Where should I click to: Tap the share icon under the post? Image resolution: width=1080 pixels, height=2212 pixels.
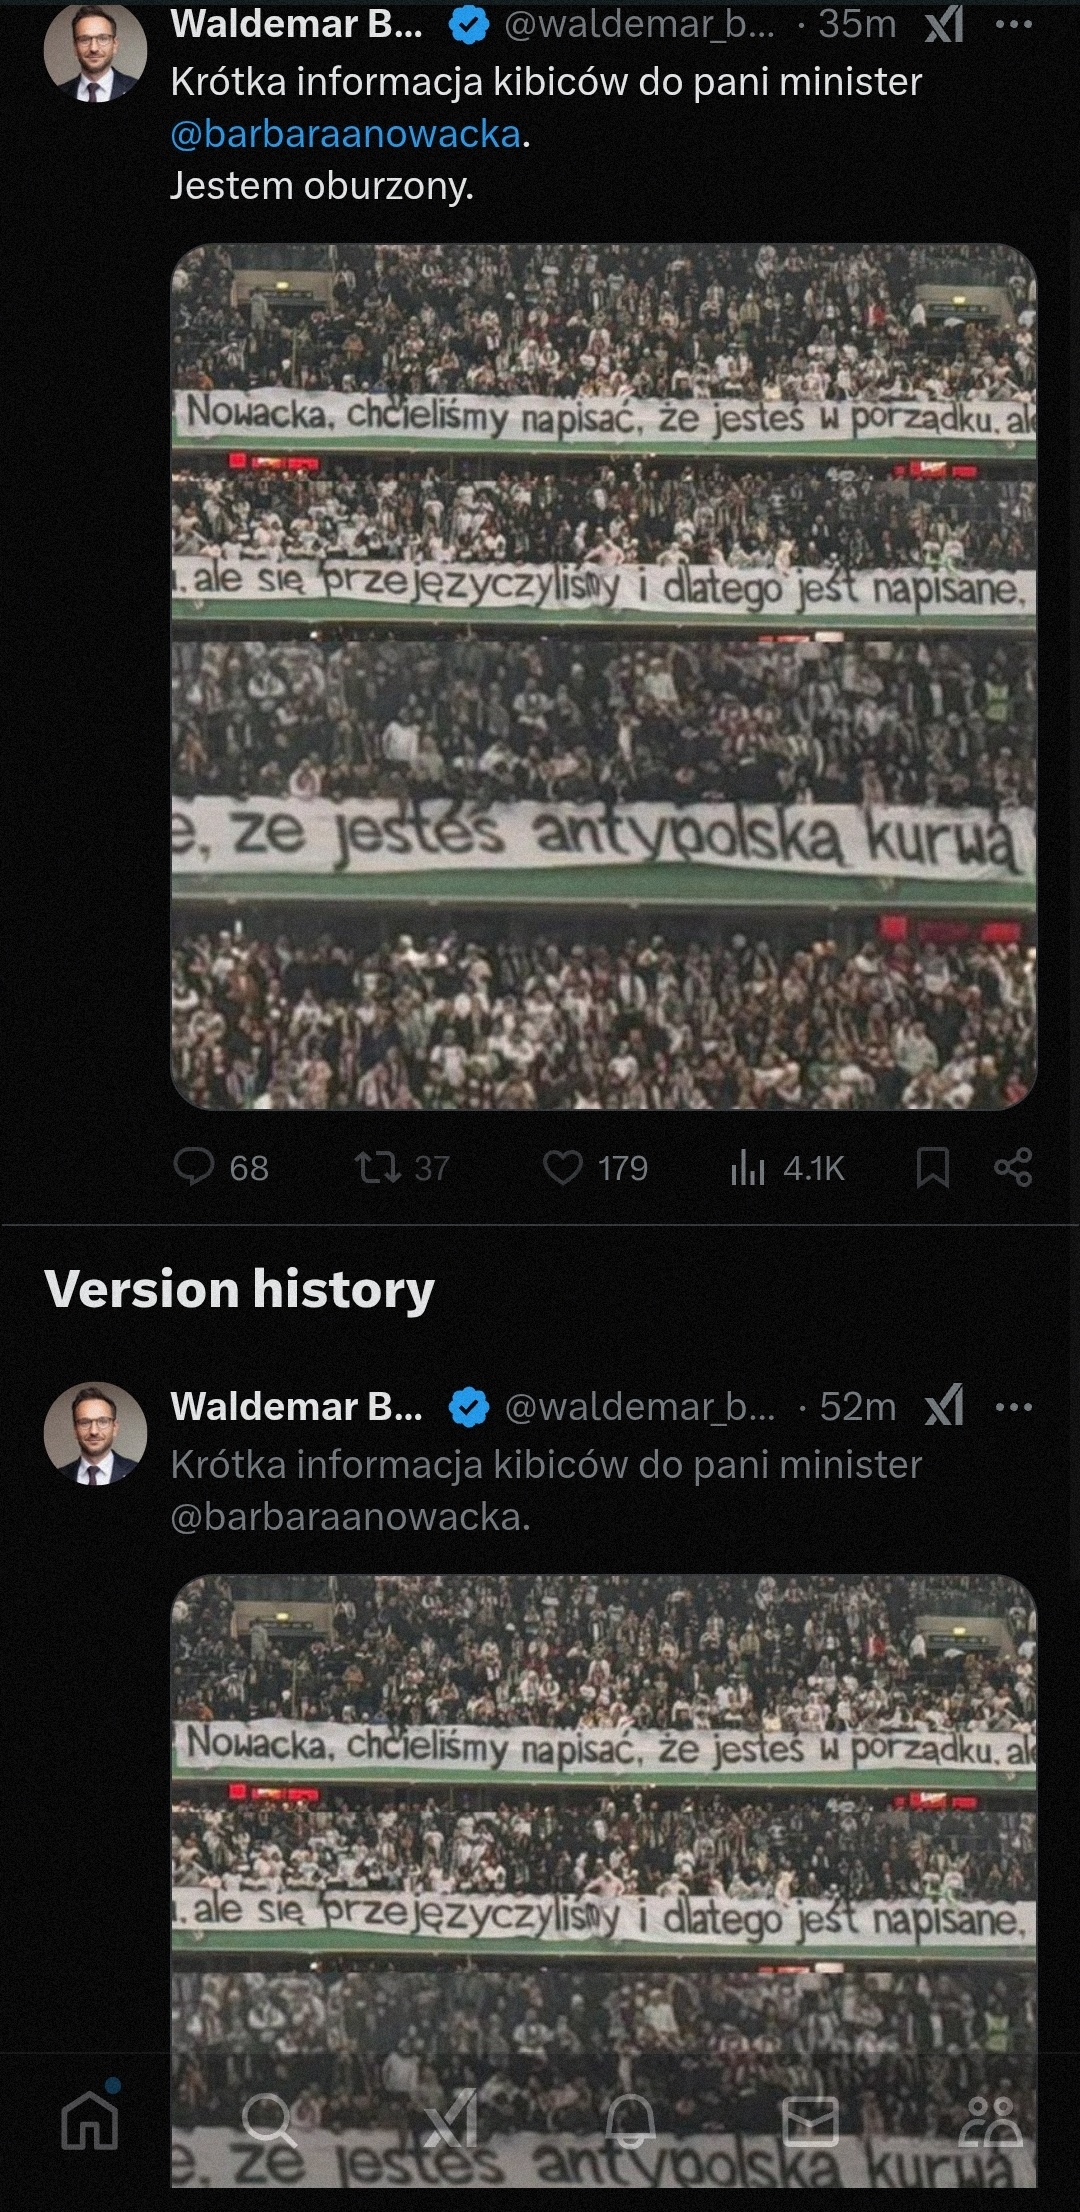pos(1013,1167)
